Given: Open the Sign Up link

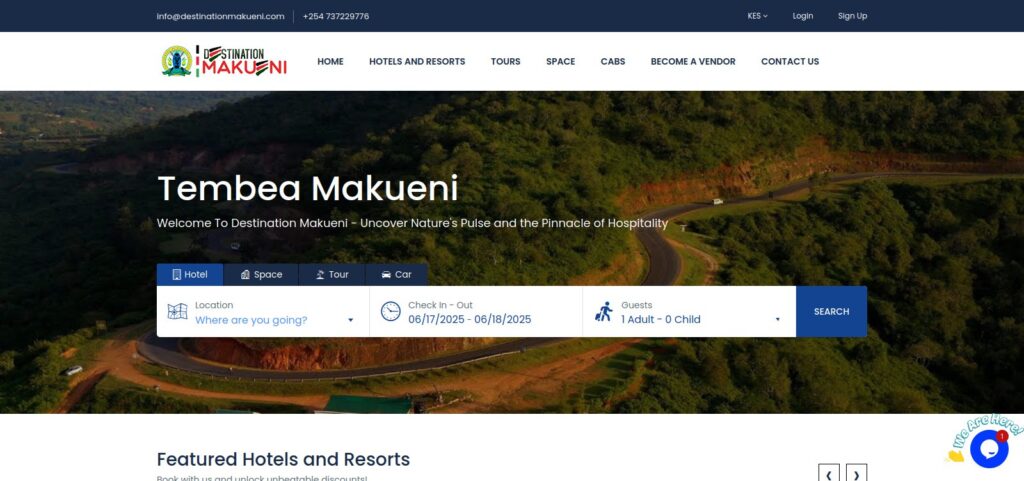Looking at the screenshot, I should point(852,16).
